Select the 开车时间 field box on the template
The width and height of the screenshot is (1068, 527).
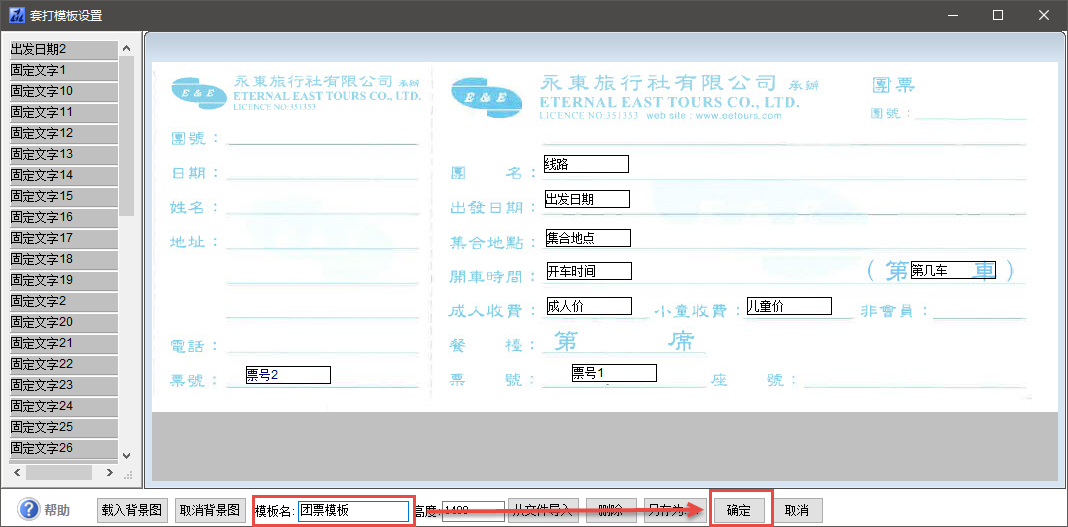[589, 271]
